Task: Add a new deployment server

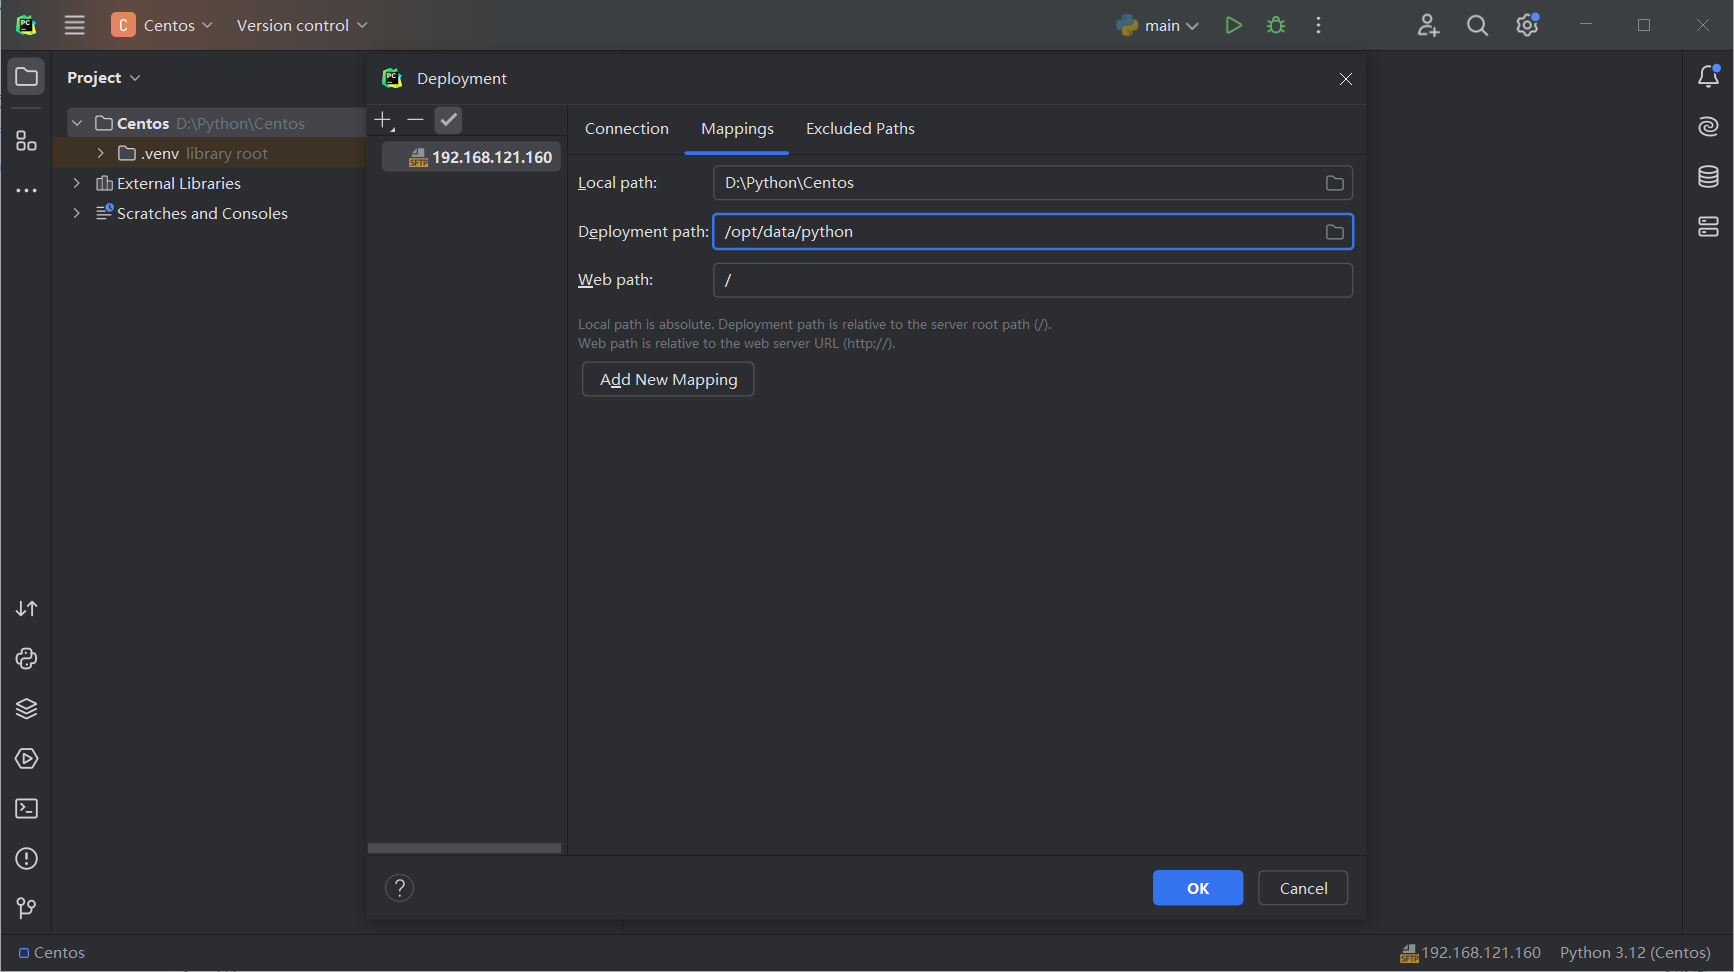Action: point(384,121)
